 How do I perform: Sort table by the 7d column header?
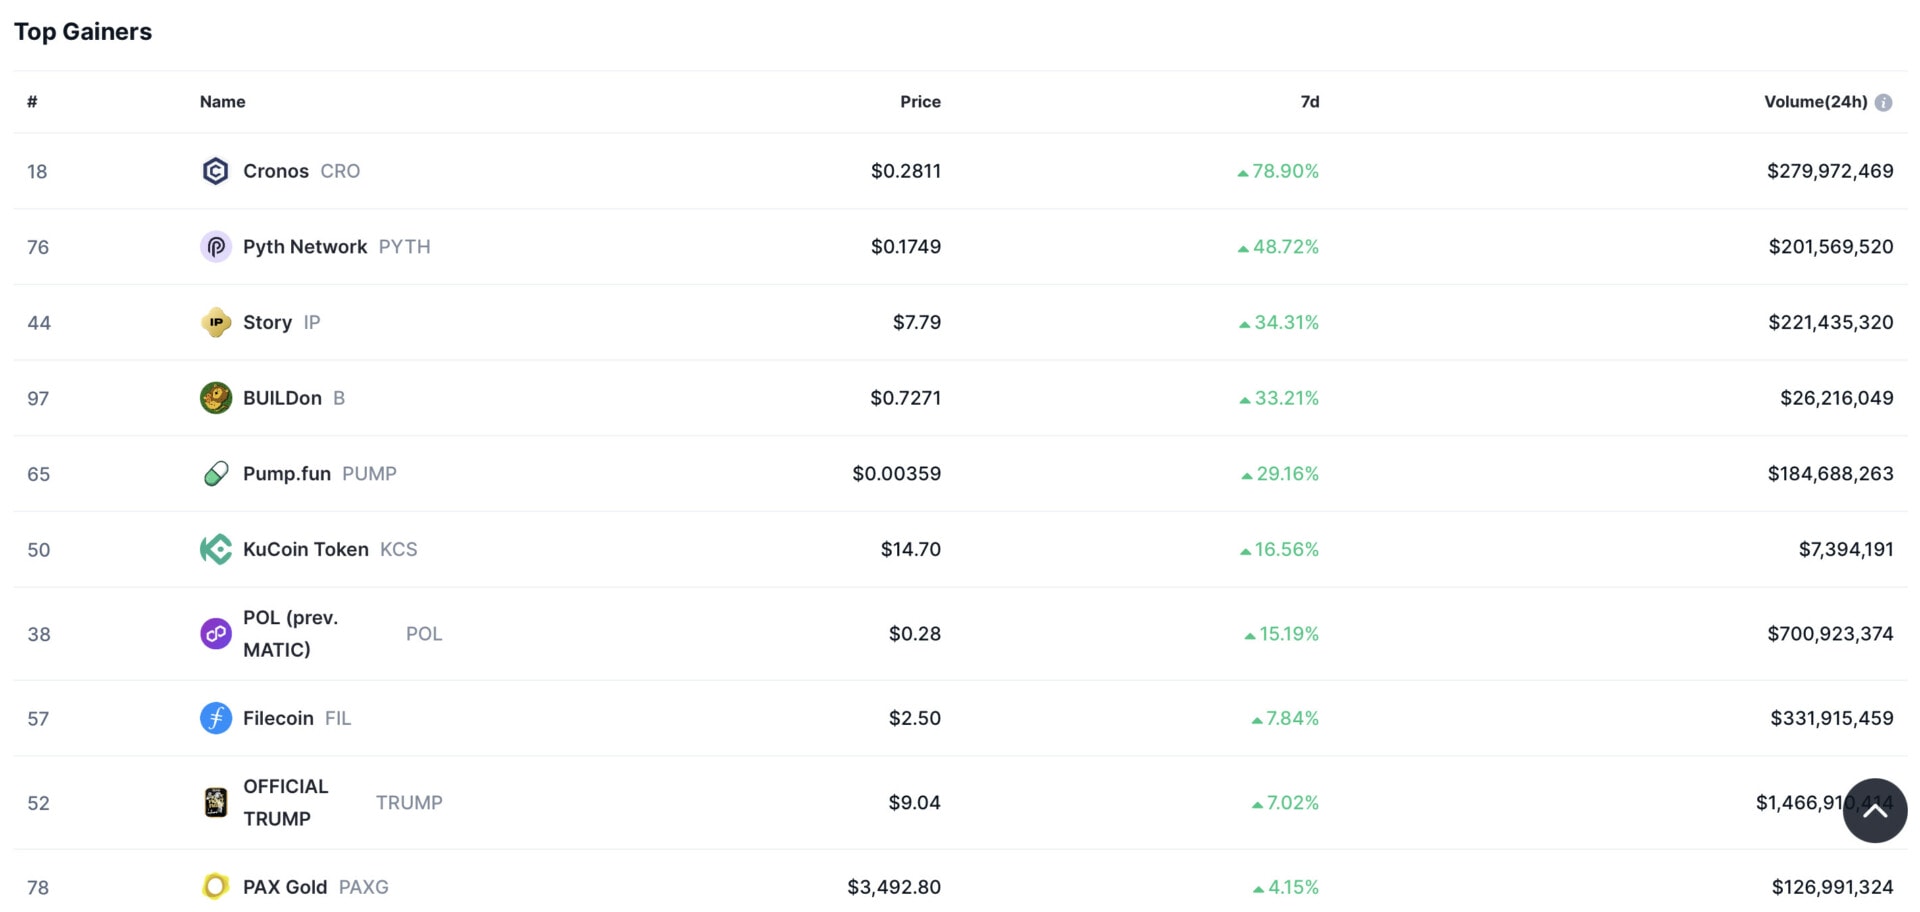tap(1309, 102)
